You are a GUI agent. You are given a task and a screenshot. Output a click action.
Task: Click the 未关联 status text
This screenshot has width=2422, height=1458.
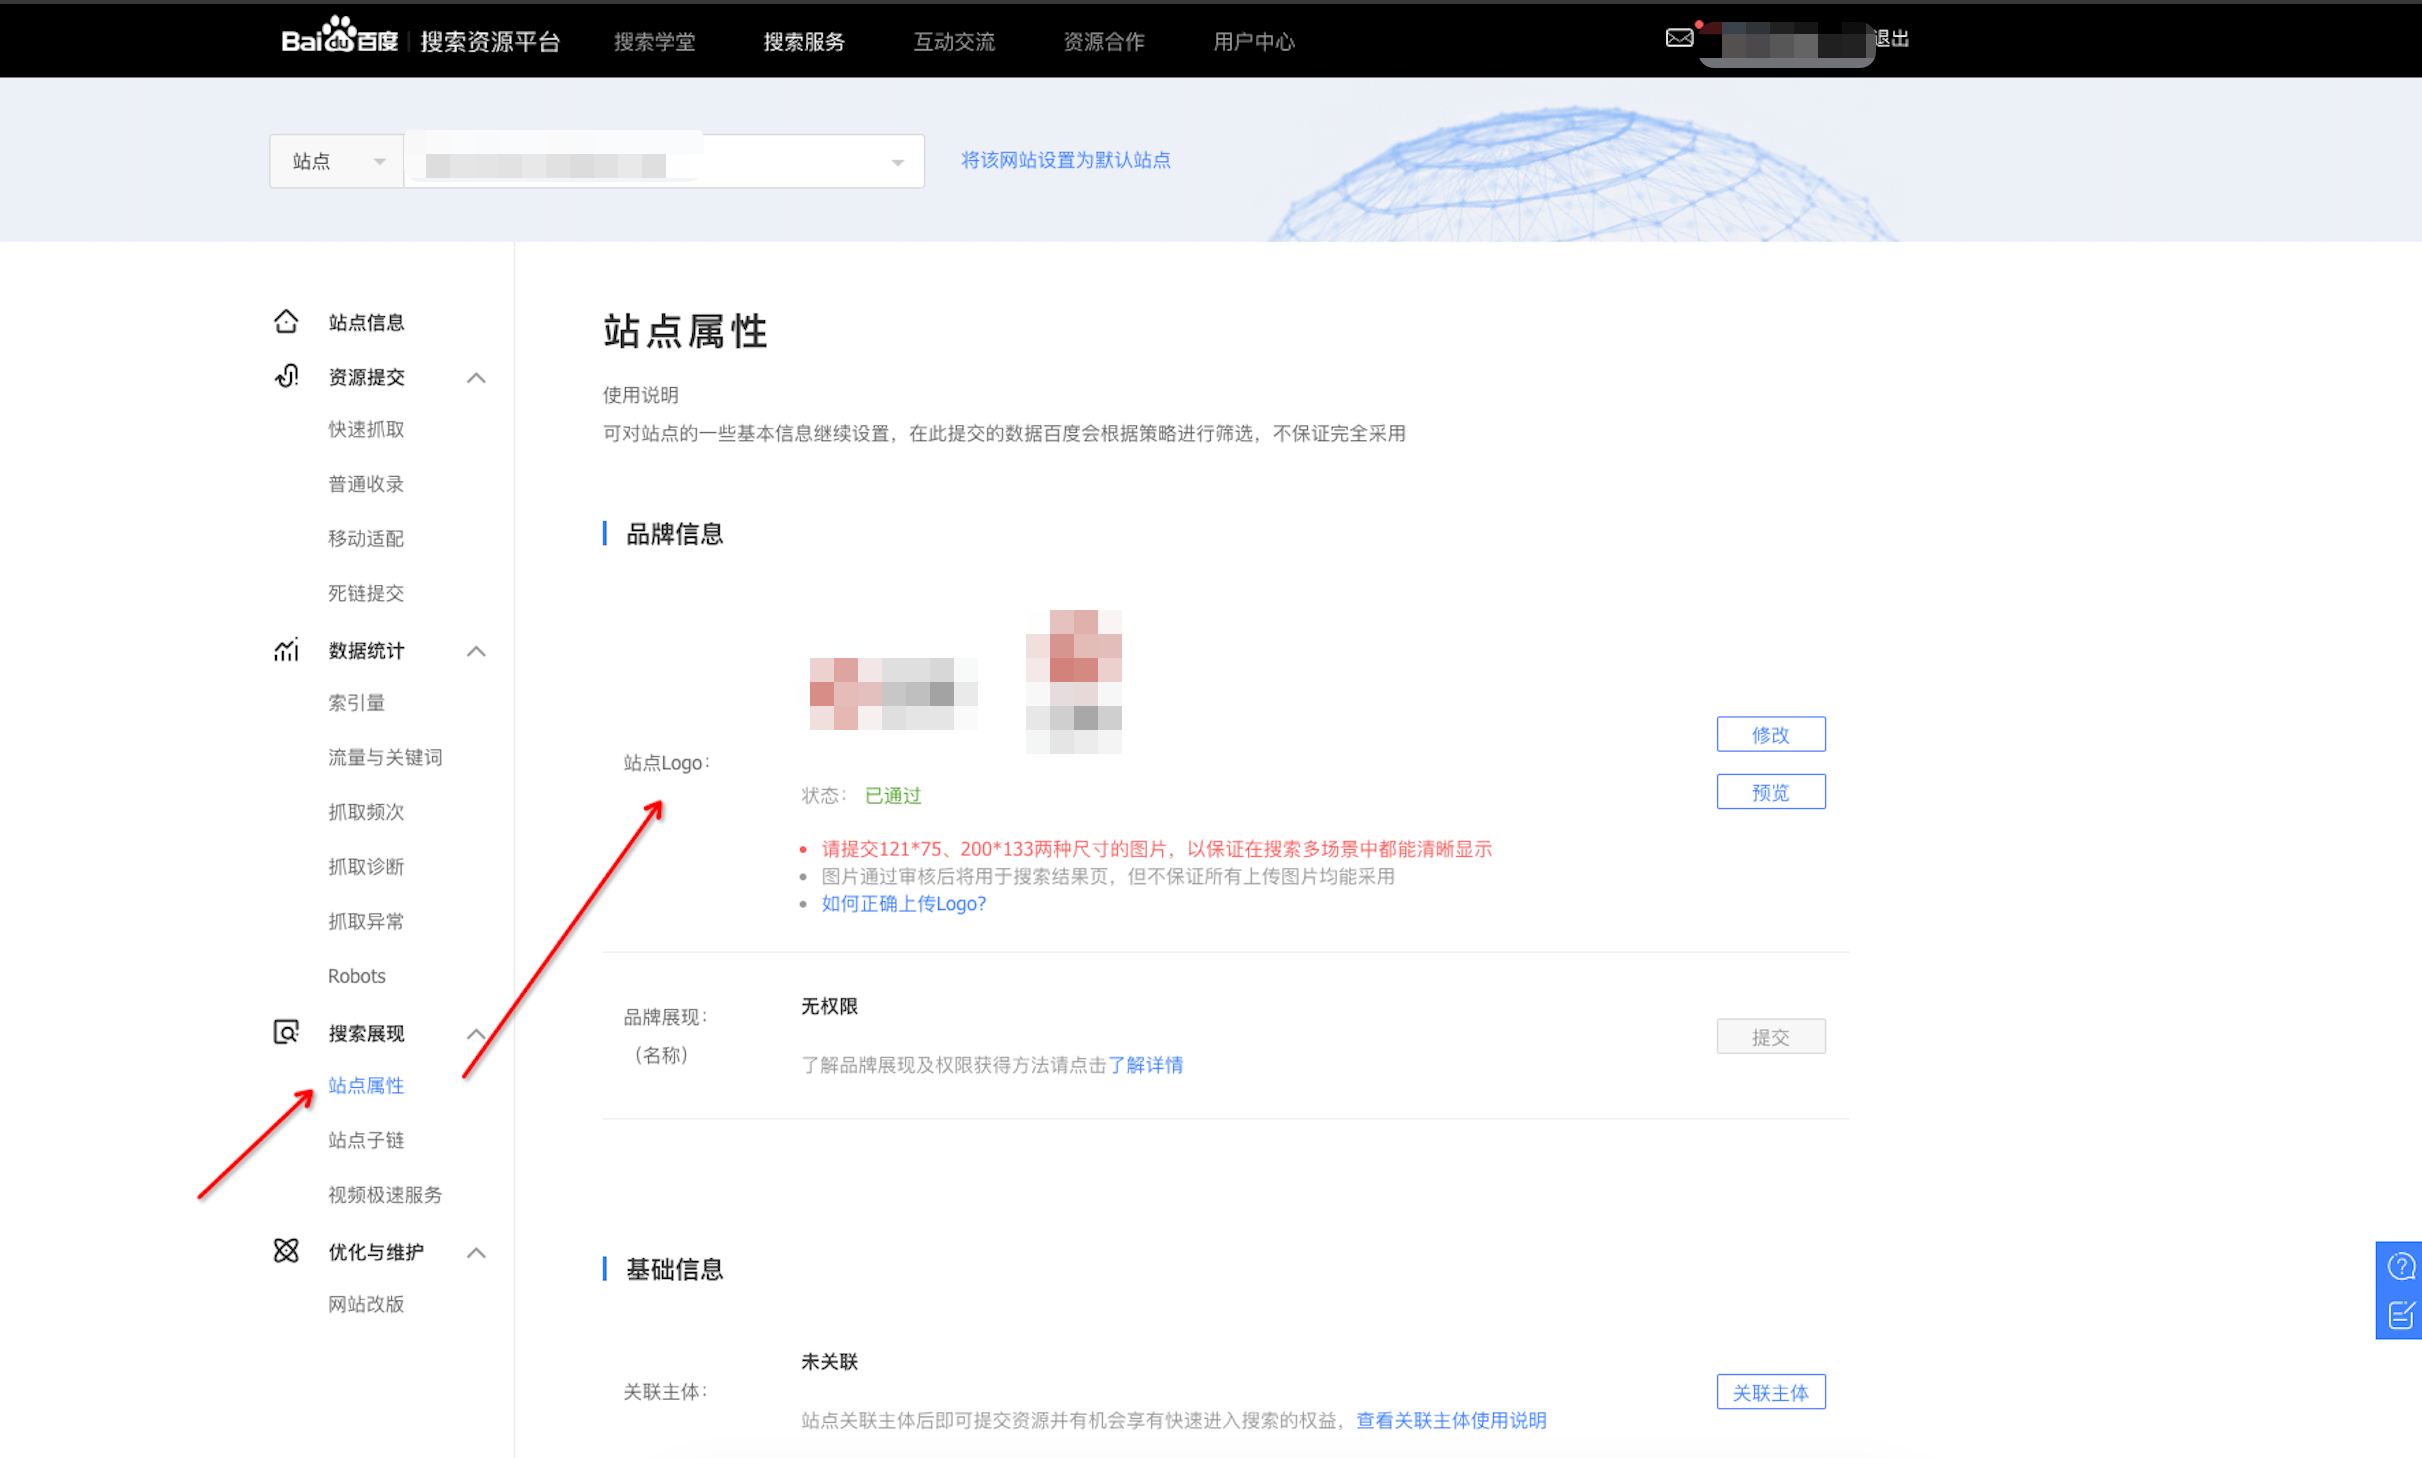tap(829, 1361)
